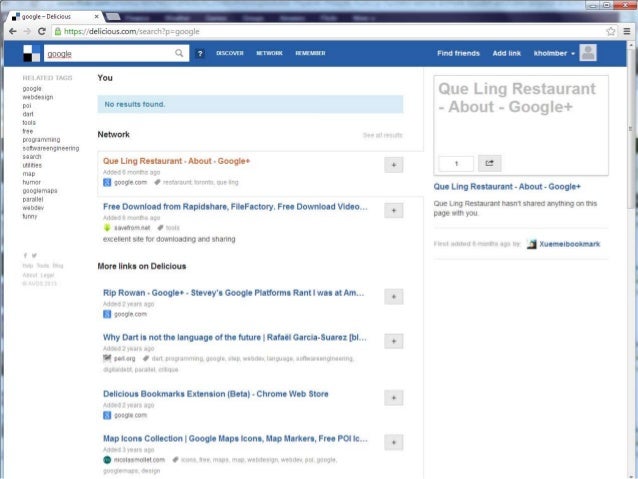Image resolution: width=638 pixels, height=479 pixels.
Task: Add Que Ling Restaurant link with plus
Action: pyautogui.click(x=393, y=165)
